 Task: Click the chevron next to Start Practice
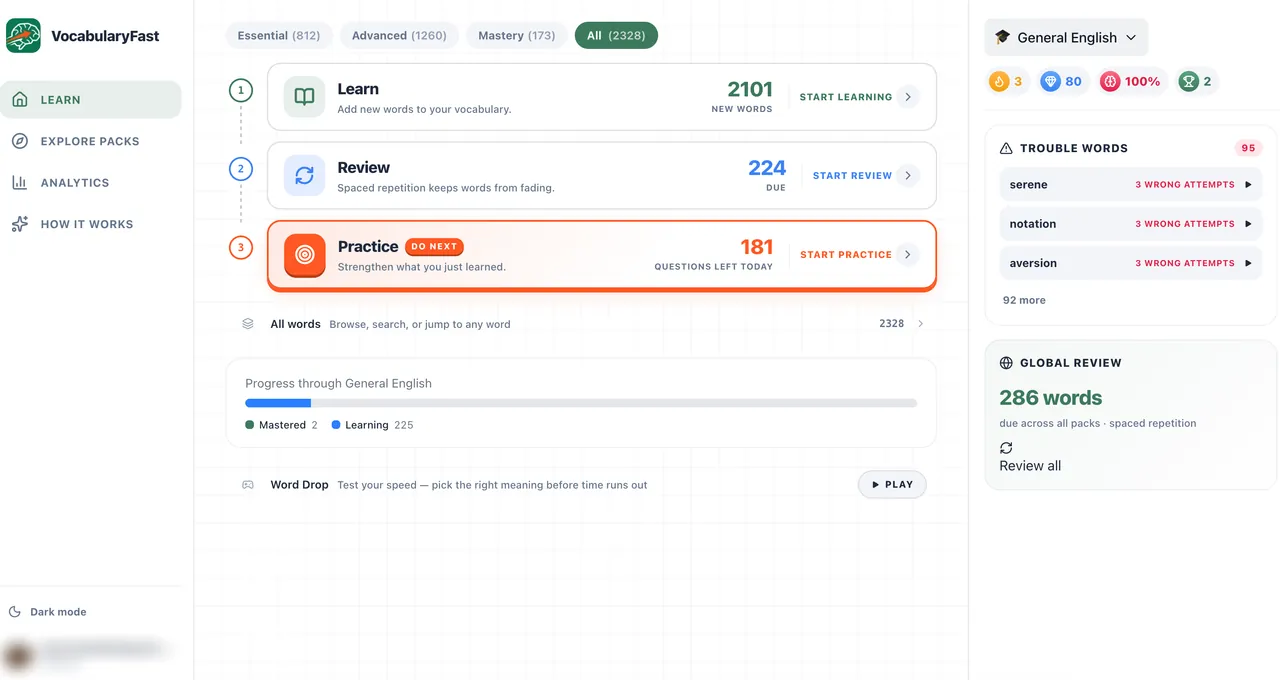[908, 255]
